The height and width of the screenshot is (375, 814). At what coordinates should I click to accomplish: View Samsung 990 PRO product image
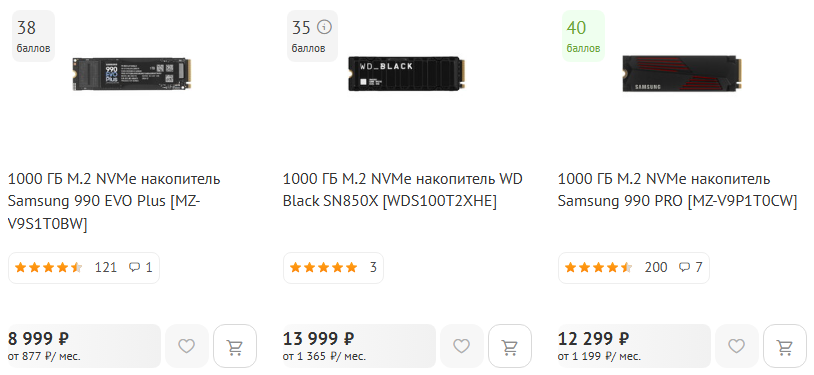pos(681,74)
